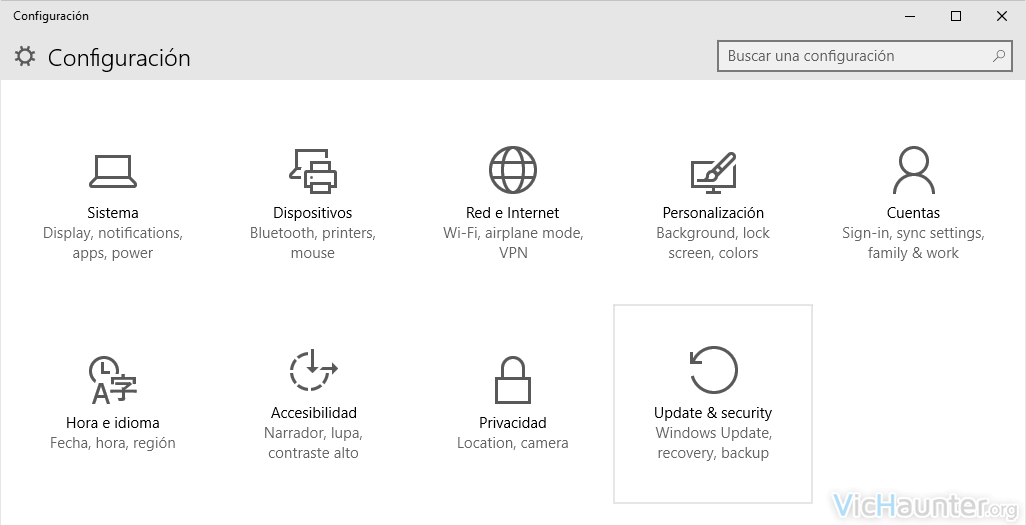The width and height of the screenshot is (1026, 525).
Task: Open the Dispositivos printer icon
Action: [x=313, y=172]
